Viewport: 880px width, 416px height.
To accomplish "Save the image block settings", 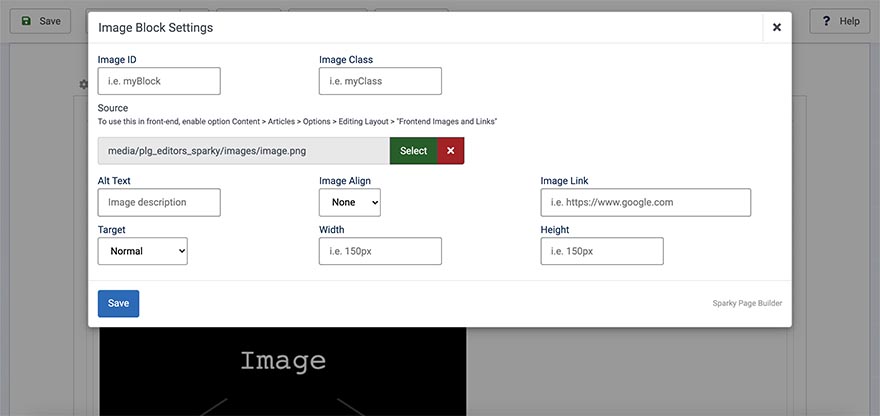I will (x=118, y=303).
